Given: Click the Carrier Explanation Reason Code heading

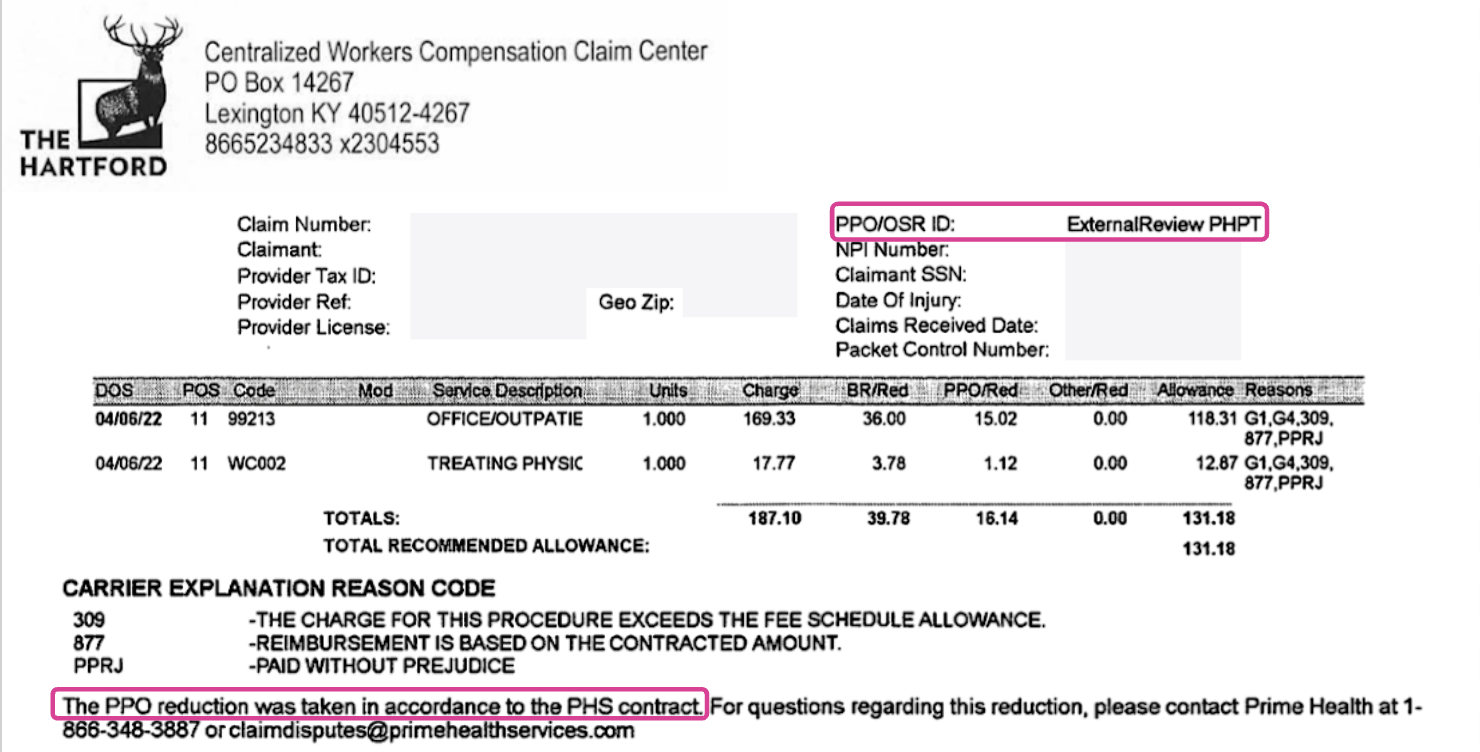Looking at the screenshot, I should point(278,588).
